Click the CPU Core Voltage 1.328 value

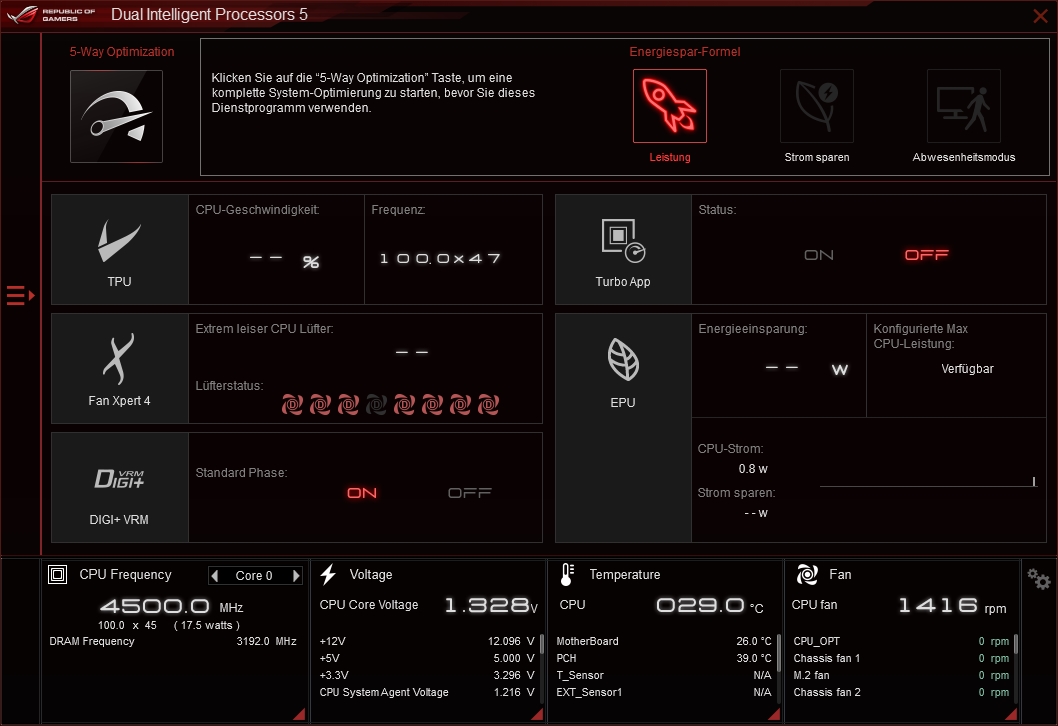click(x=491, y=605)
